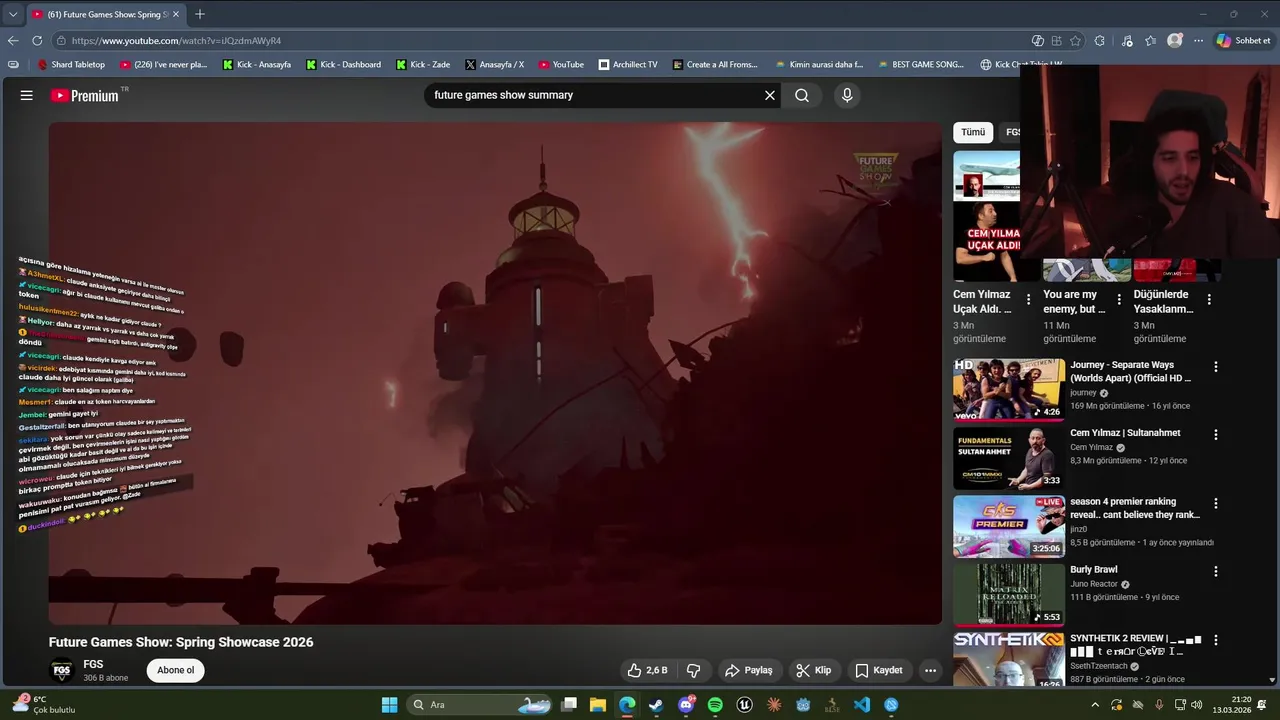1280x720 pixels.
Task: Open options menu for SYNTHETIK 2 REVIEW
Action: coord(1216,640)
